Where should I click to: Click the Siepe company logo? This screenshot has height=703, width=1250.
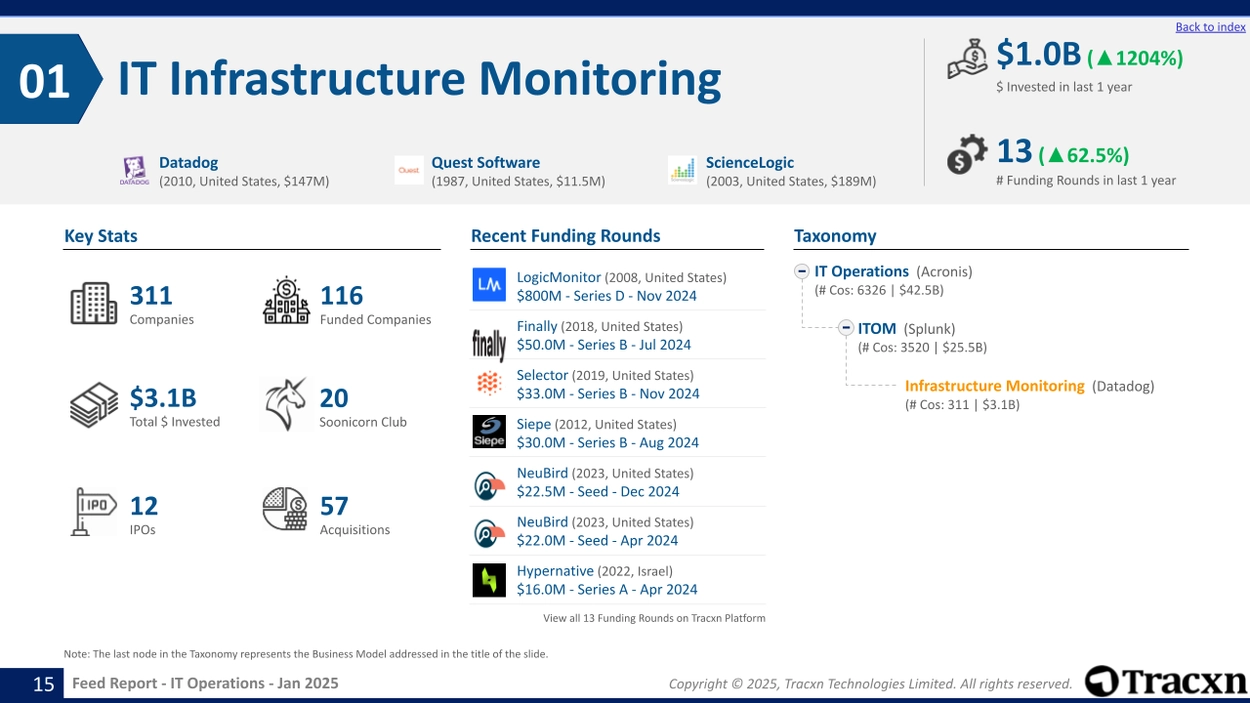click(x=489, y=432)
